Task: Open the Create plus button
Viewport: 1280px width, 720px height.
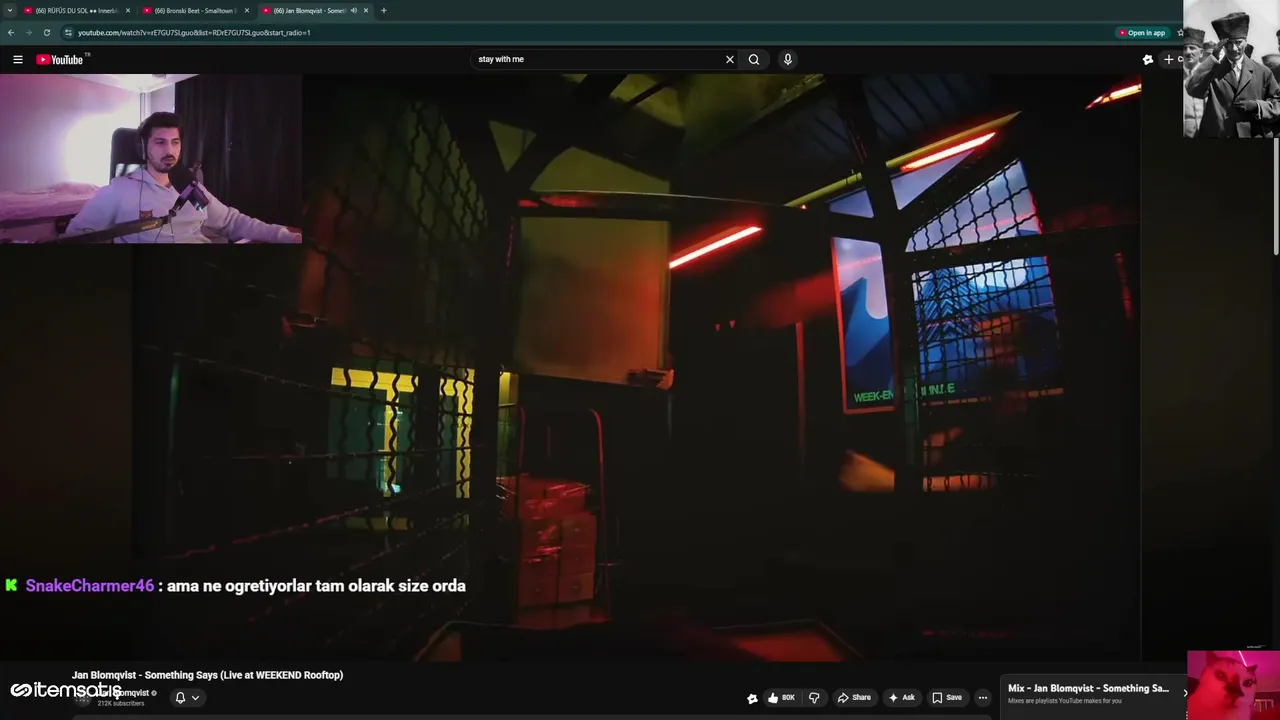Action: click(x=1172, y=59)
